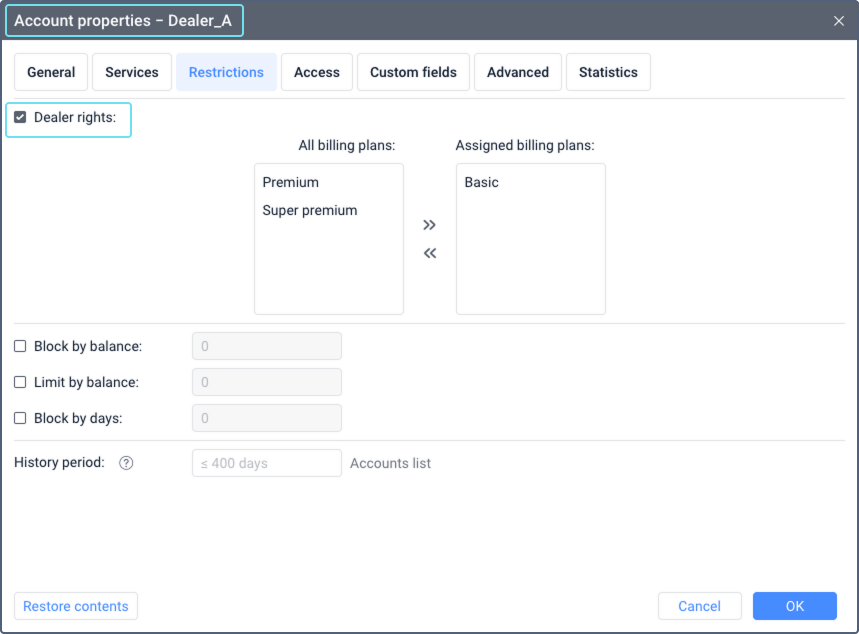
Task: Move selected plan right with double-arrow icon
Action: tap(429, 225)
